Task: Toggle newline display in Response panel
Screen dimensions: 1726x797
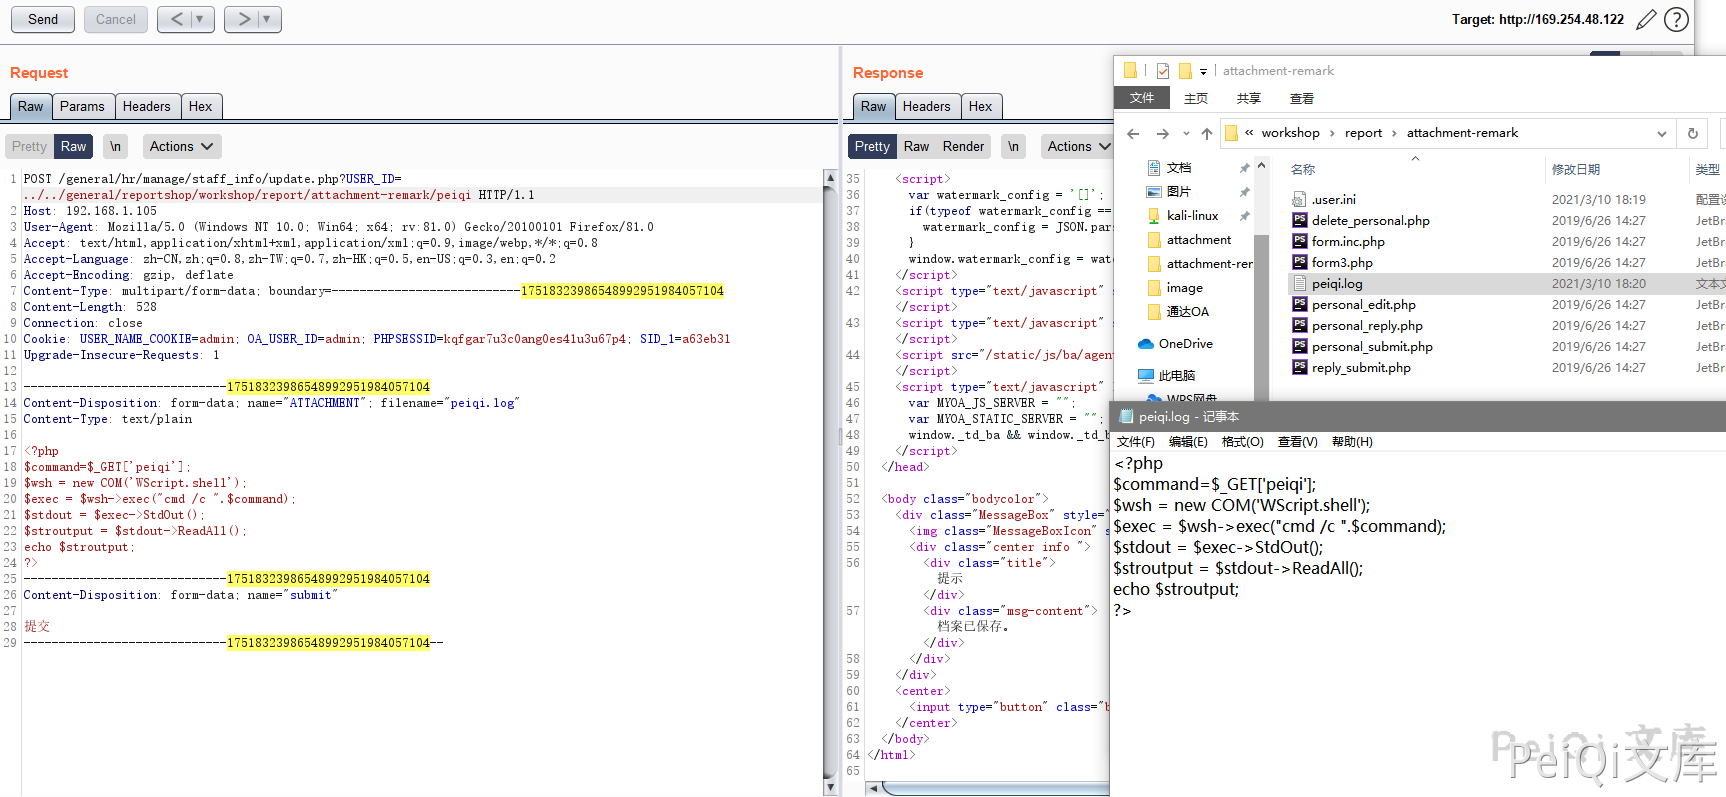Action: (x=1013, y=146)
